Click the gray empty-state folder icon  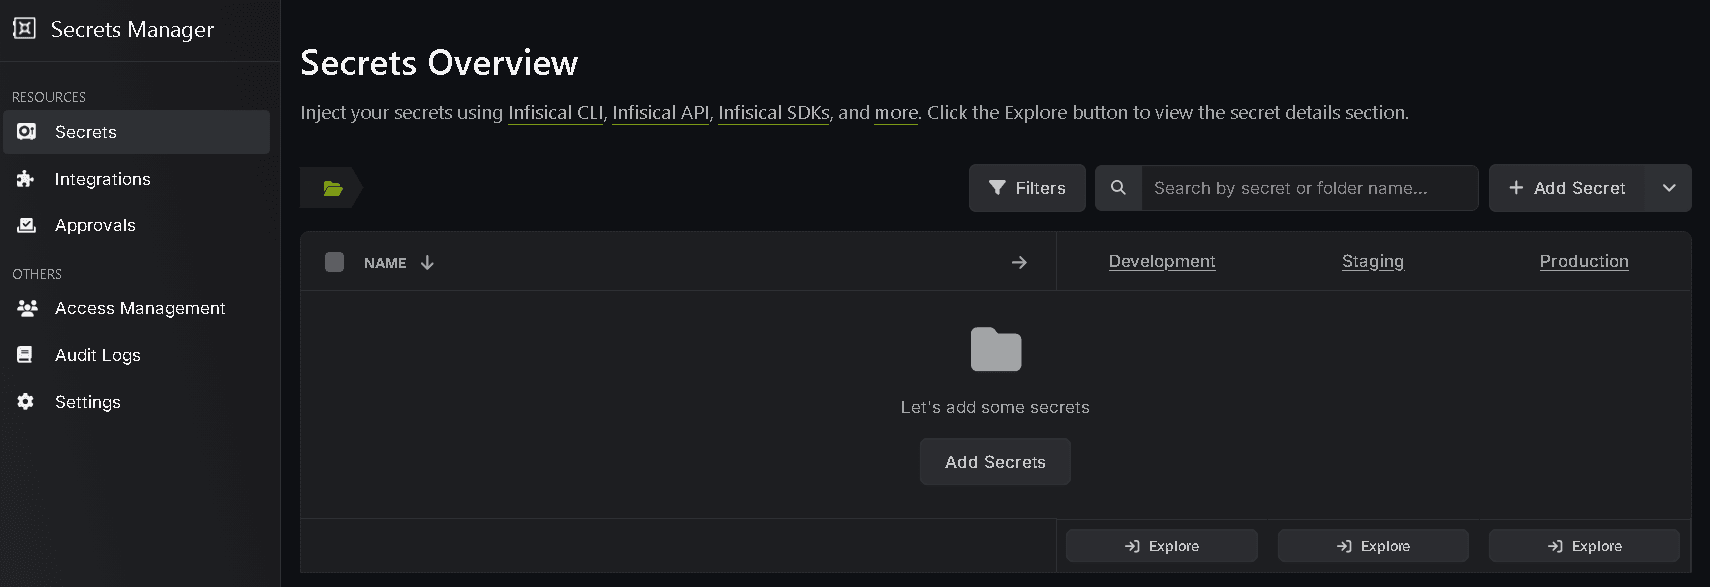(995, 350)
